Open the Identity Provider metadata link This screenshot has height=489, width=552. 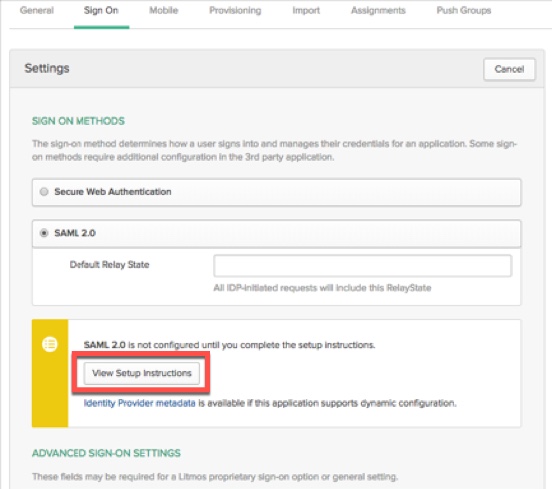tap(139, 403)
